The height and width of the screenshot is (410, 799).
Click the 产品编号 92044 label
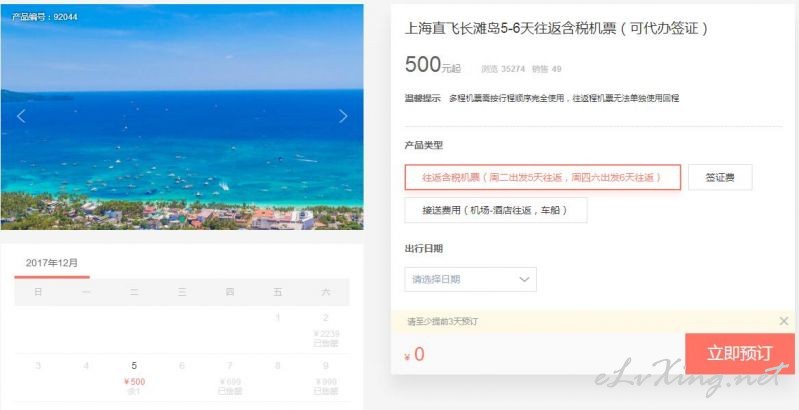44,17
